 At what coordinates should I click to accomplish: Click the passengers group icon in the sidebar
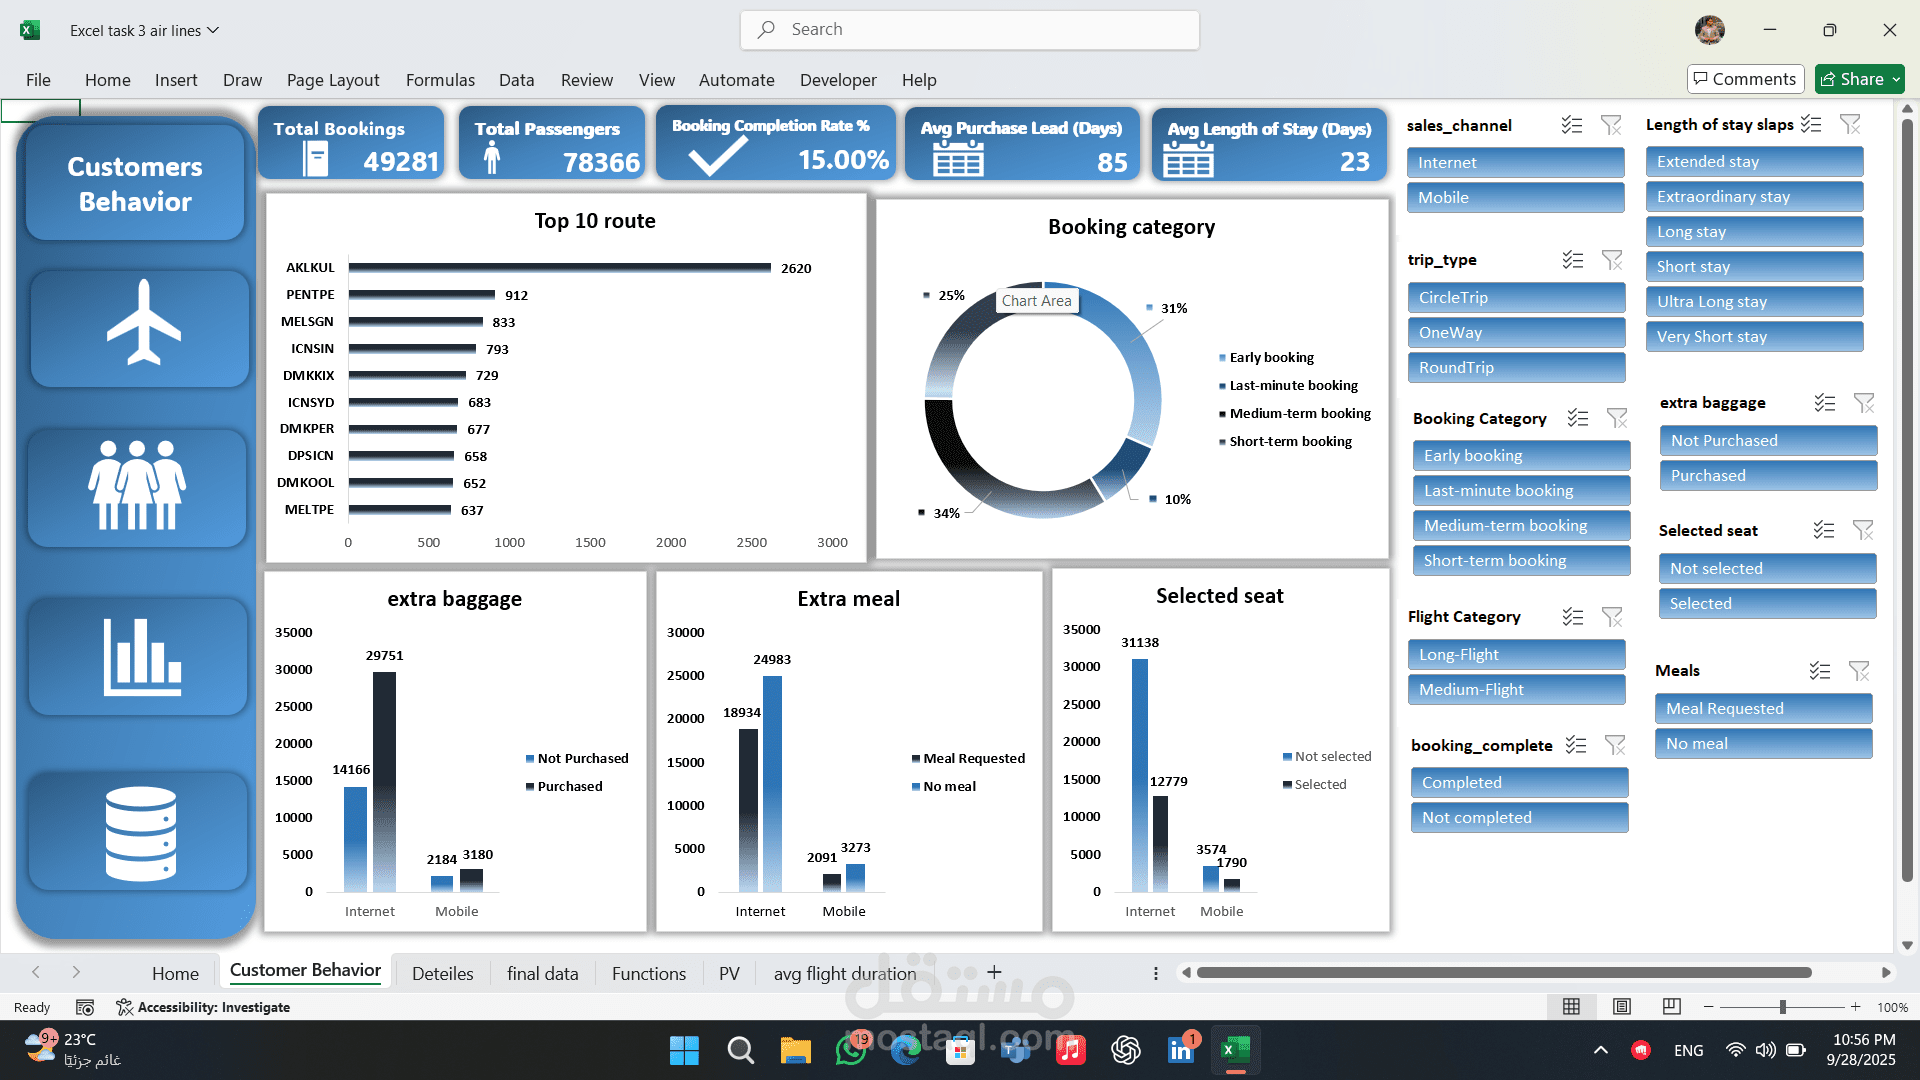[137, 486]
